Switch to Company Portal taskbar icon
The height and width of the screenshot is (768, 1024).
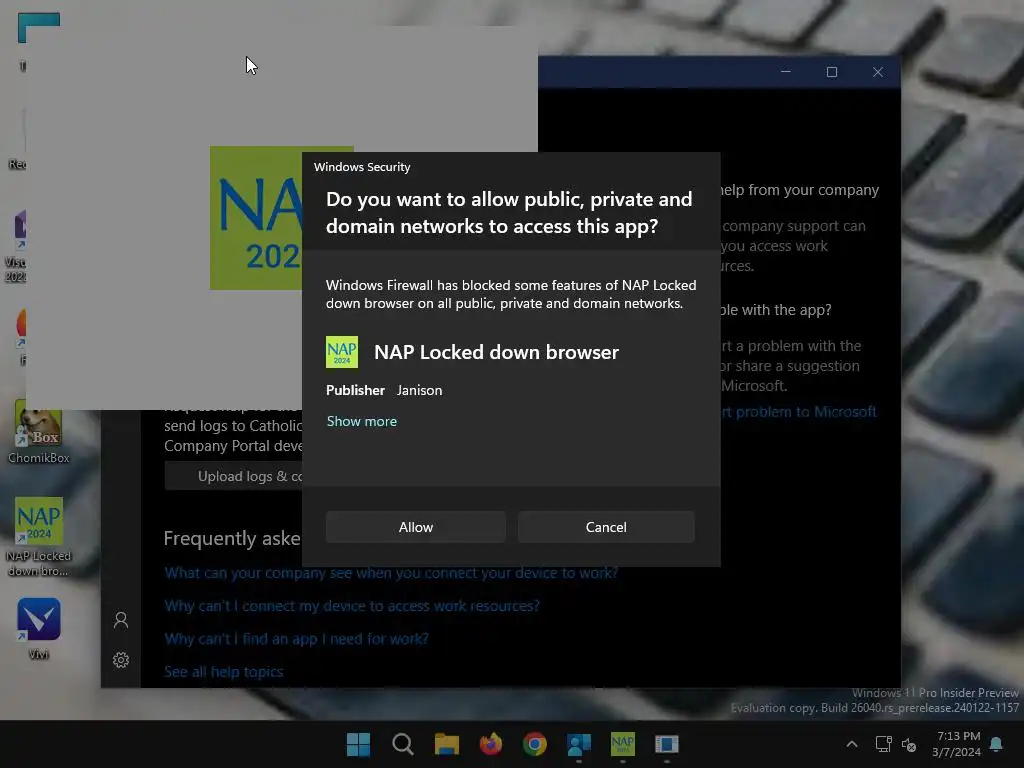coord(579,744)
